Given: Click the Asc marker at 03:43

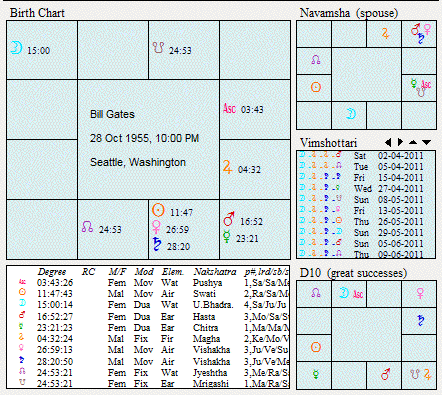Looking at the screenshot, I should click(229, 108).
